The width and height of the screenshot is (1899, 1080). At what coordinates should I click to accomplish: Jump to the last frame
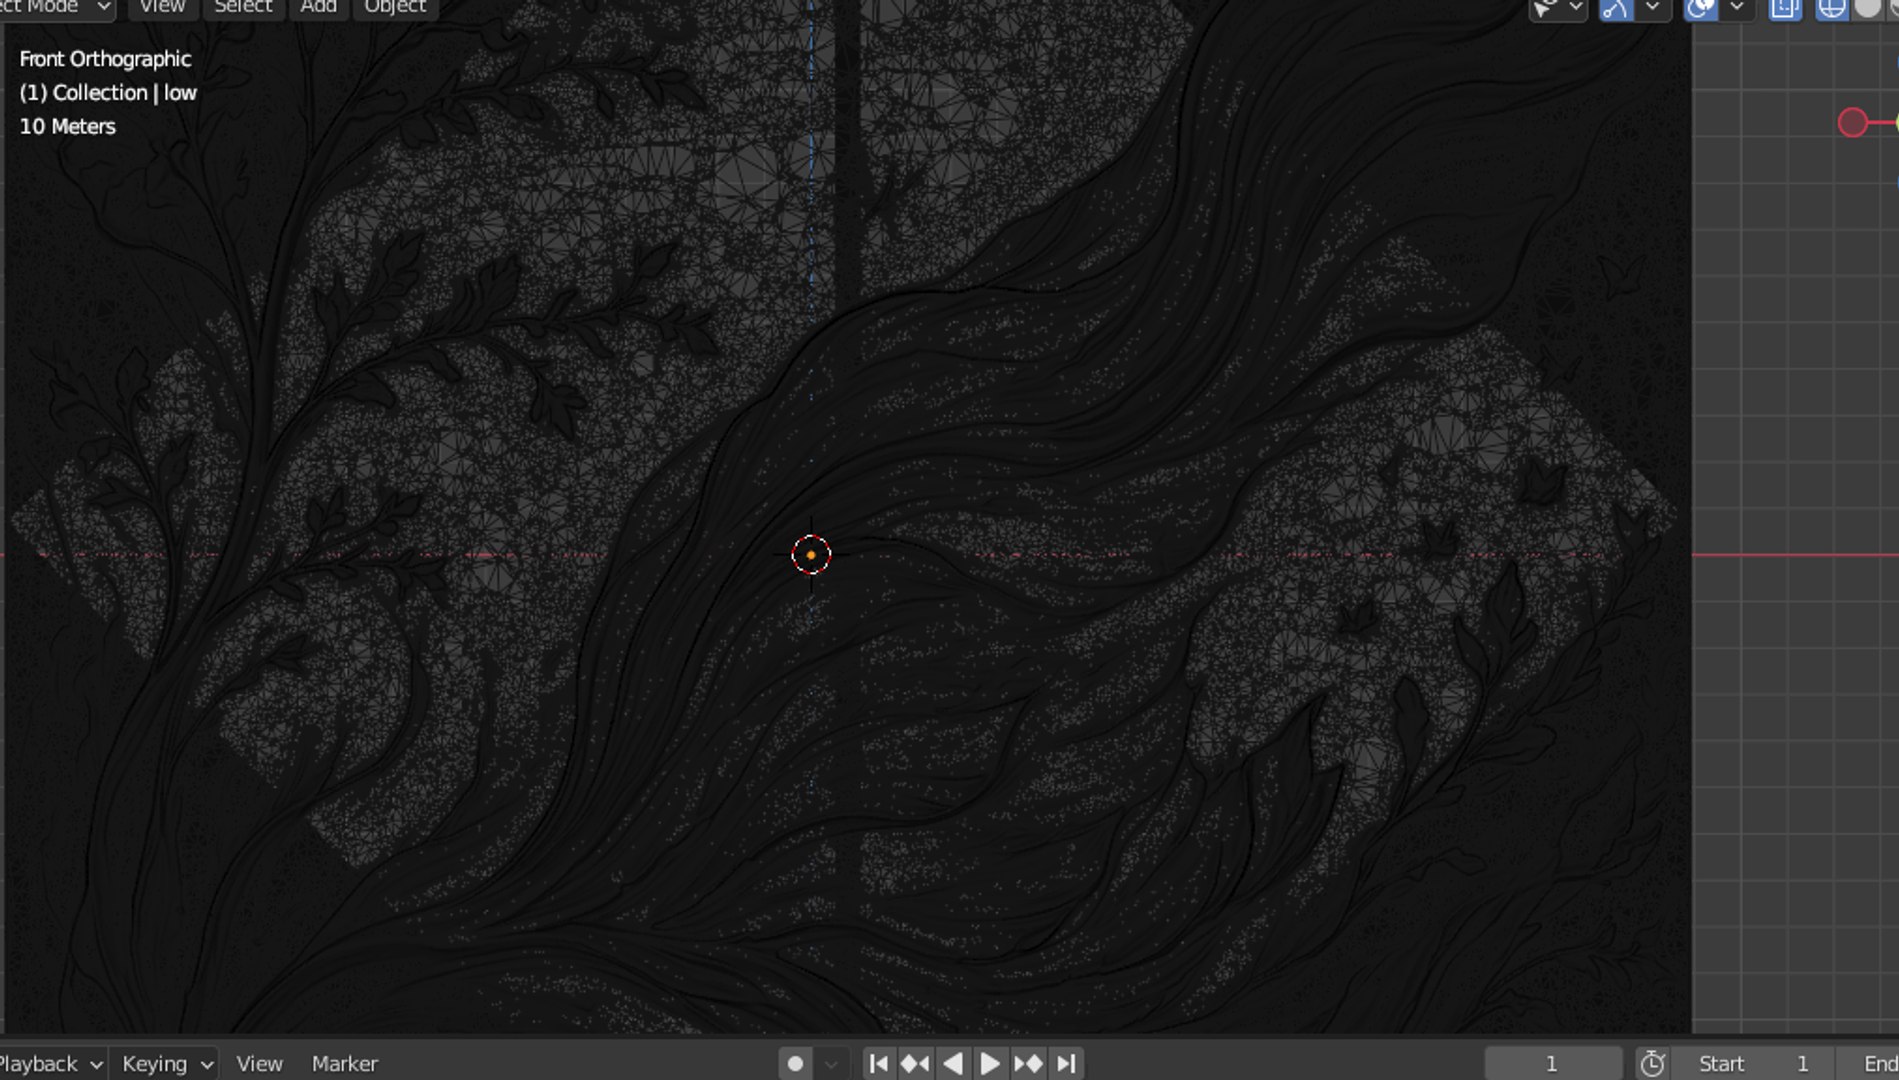[1066, 1063]
